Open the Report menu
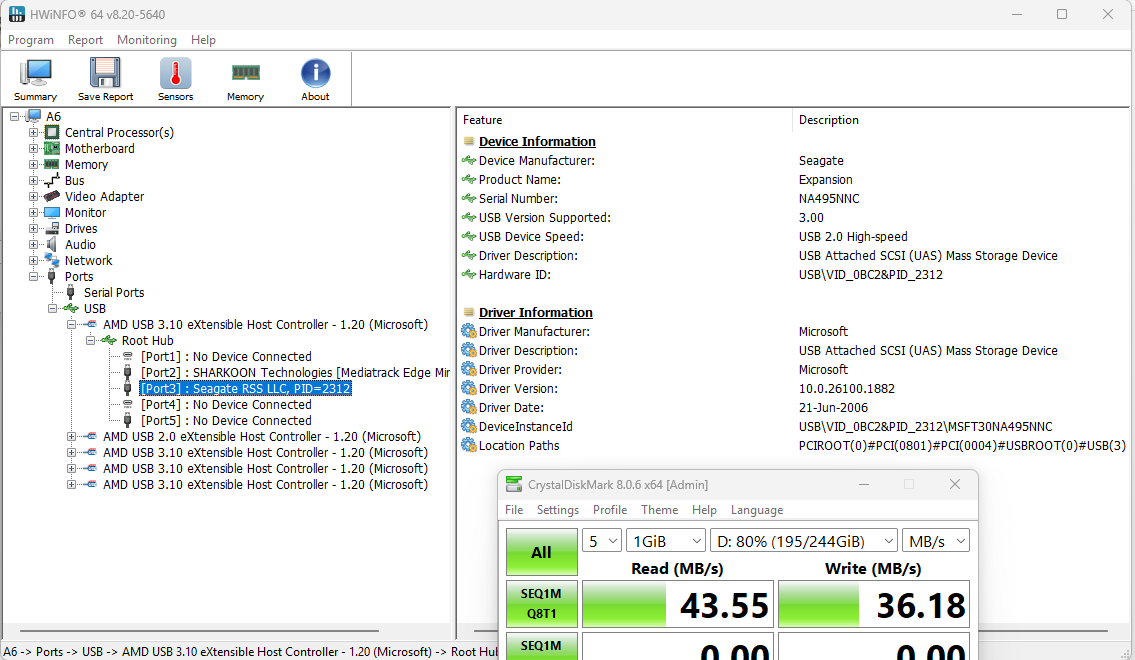Viewport: 1135px width, 660px height. [x=85, y=40]
